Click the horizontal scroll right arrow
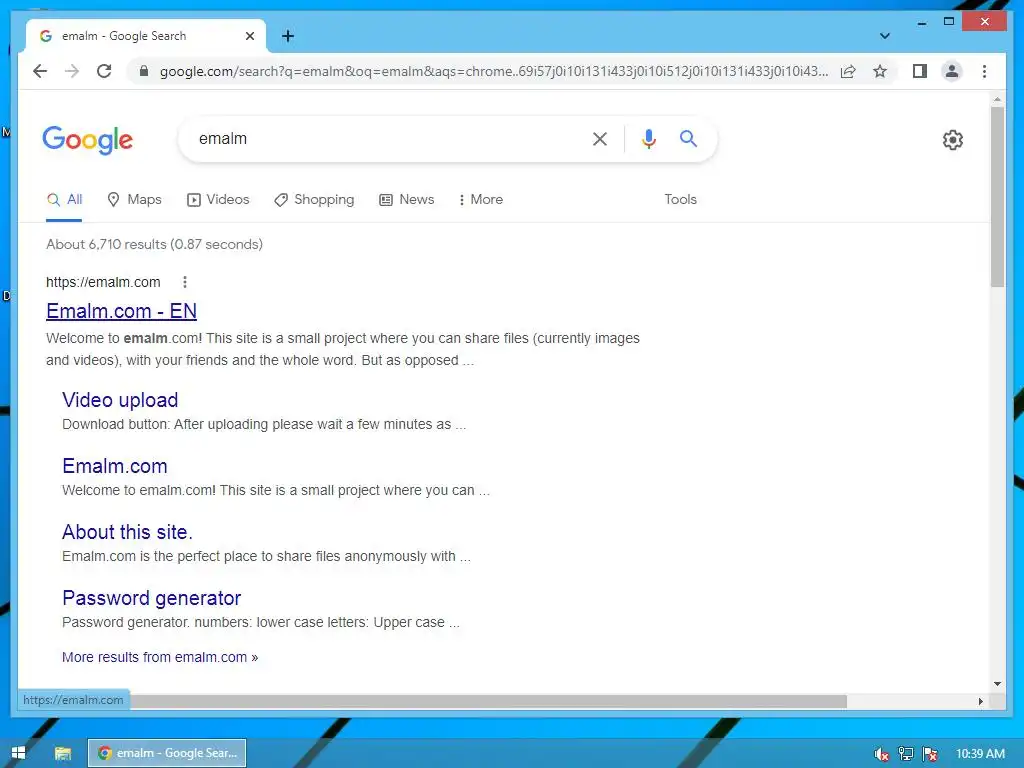1024x768 pixels. (x=980, y=701)
